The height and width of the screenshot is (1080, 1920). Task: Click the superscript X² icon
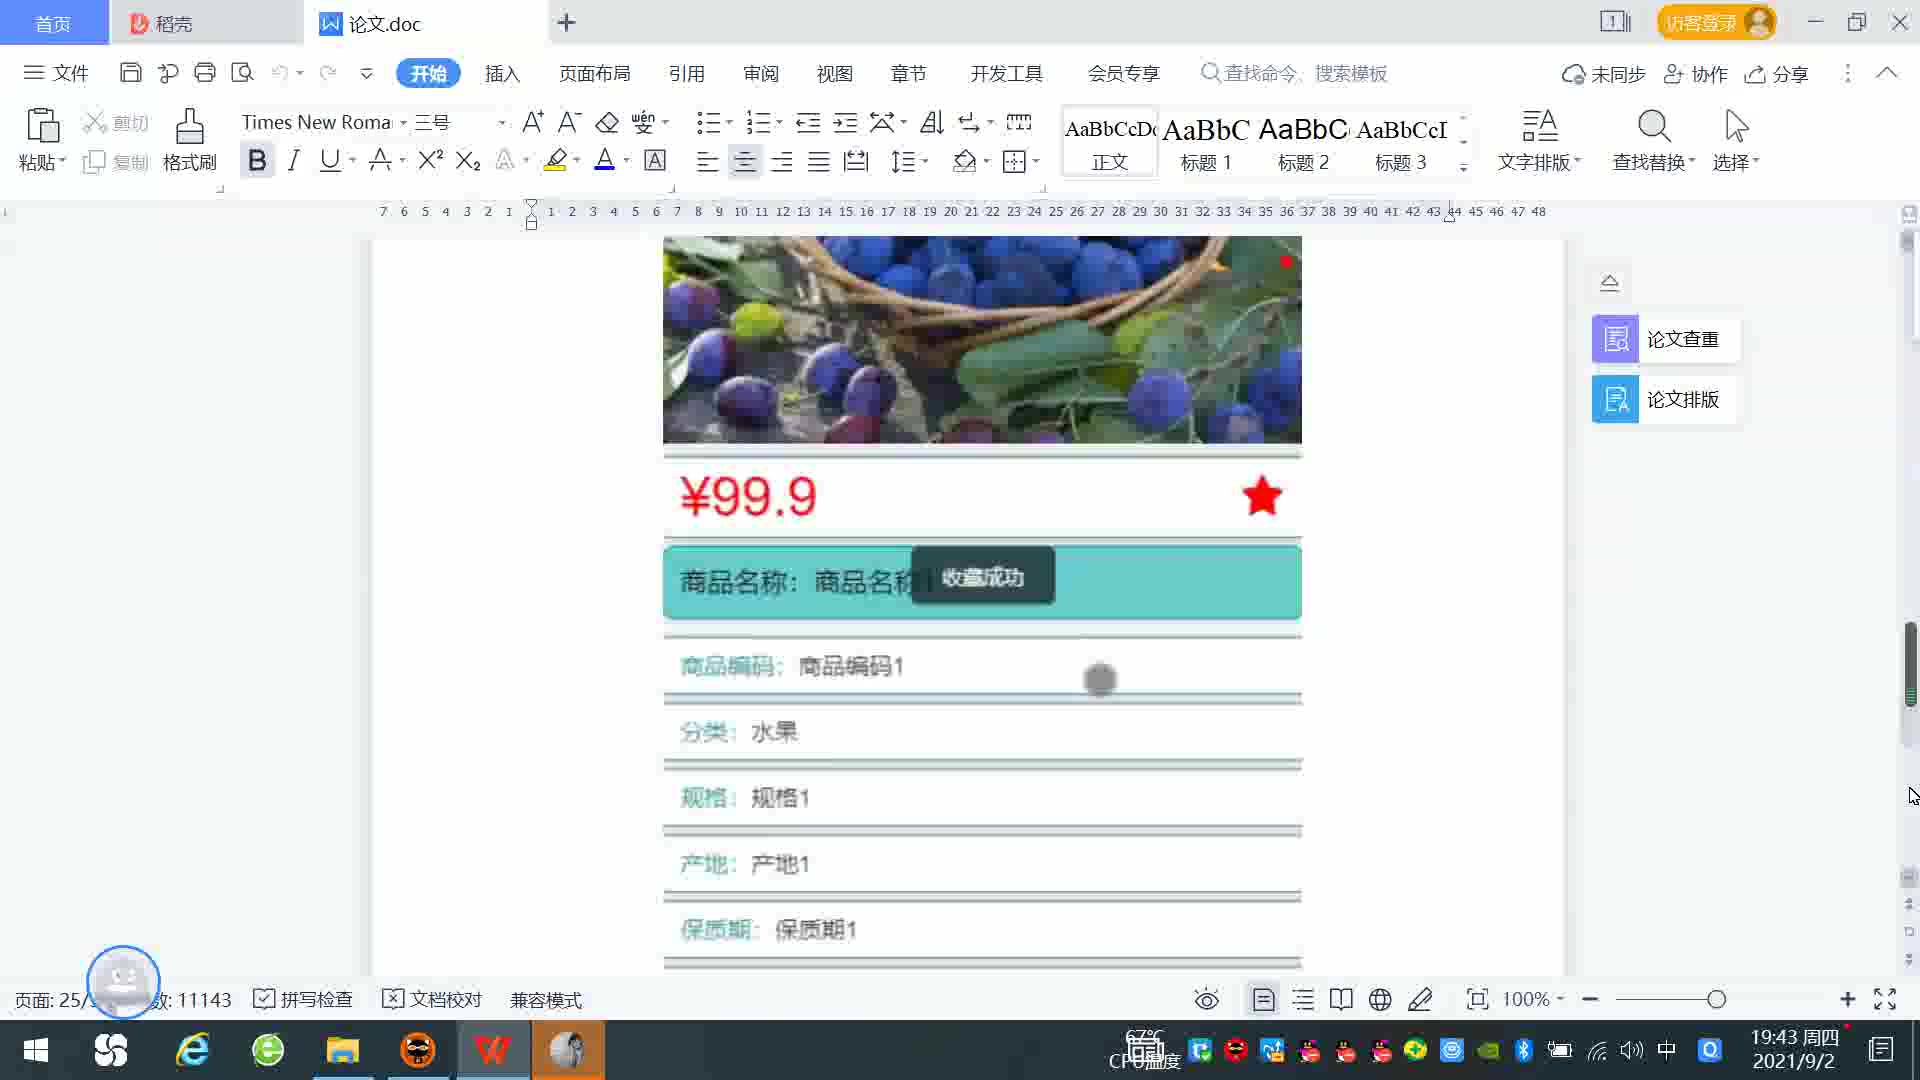click(430, 161)
